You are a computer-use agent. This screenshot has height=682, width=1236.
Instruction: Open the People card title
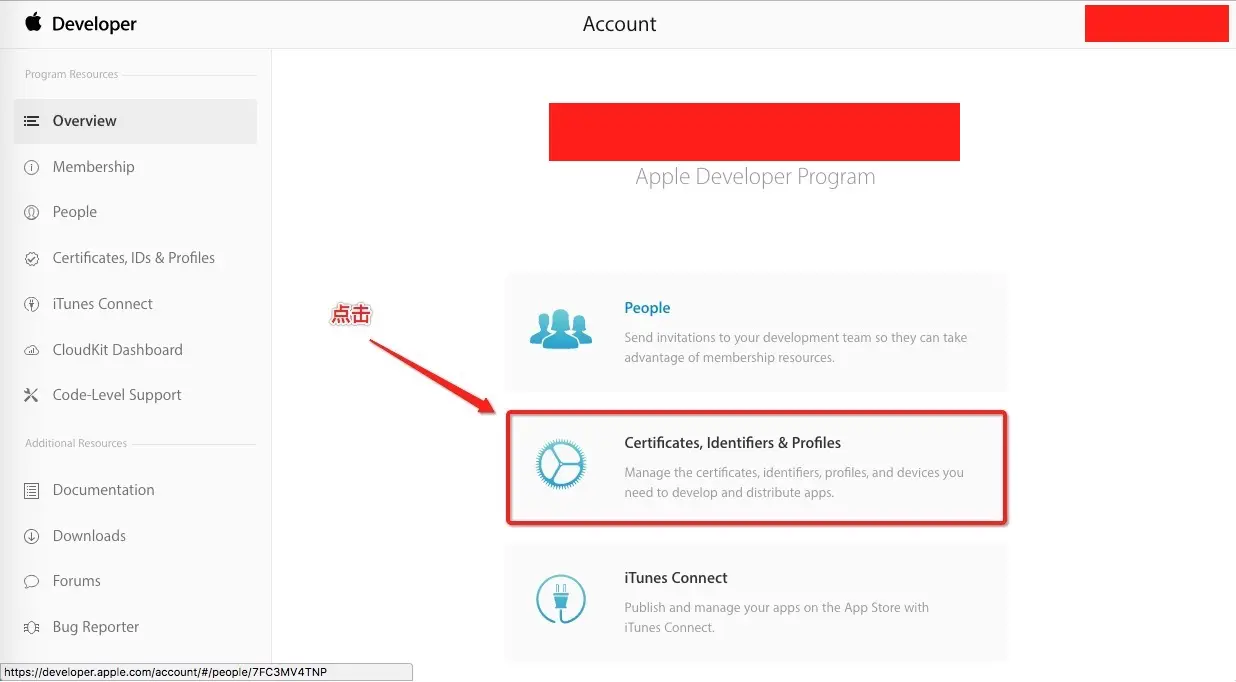(647, 308)
